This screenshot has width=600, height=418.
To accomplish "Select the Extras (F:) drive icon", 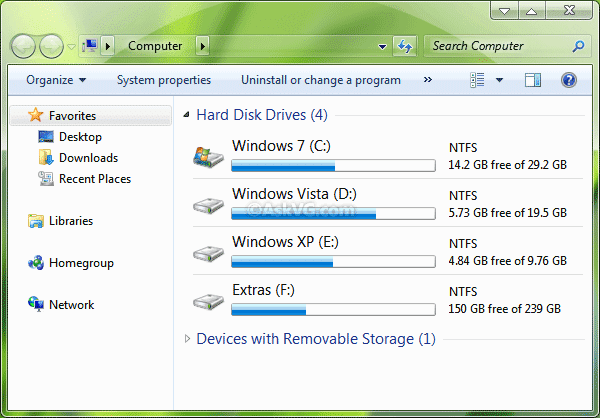I will point(208,302).
